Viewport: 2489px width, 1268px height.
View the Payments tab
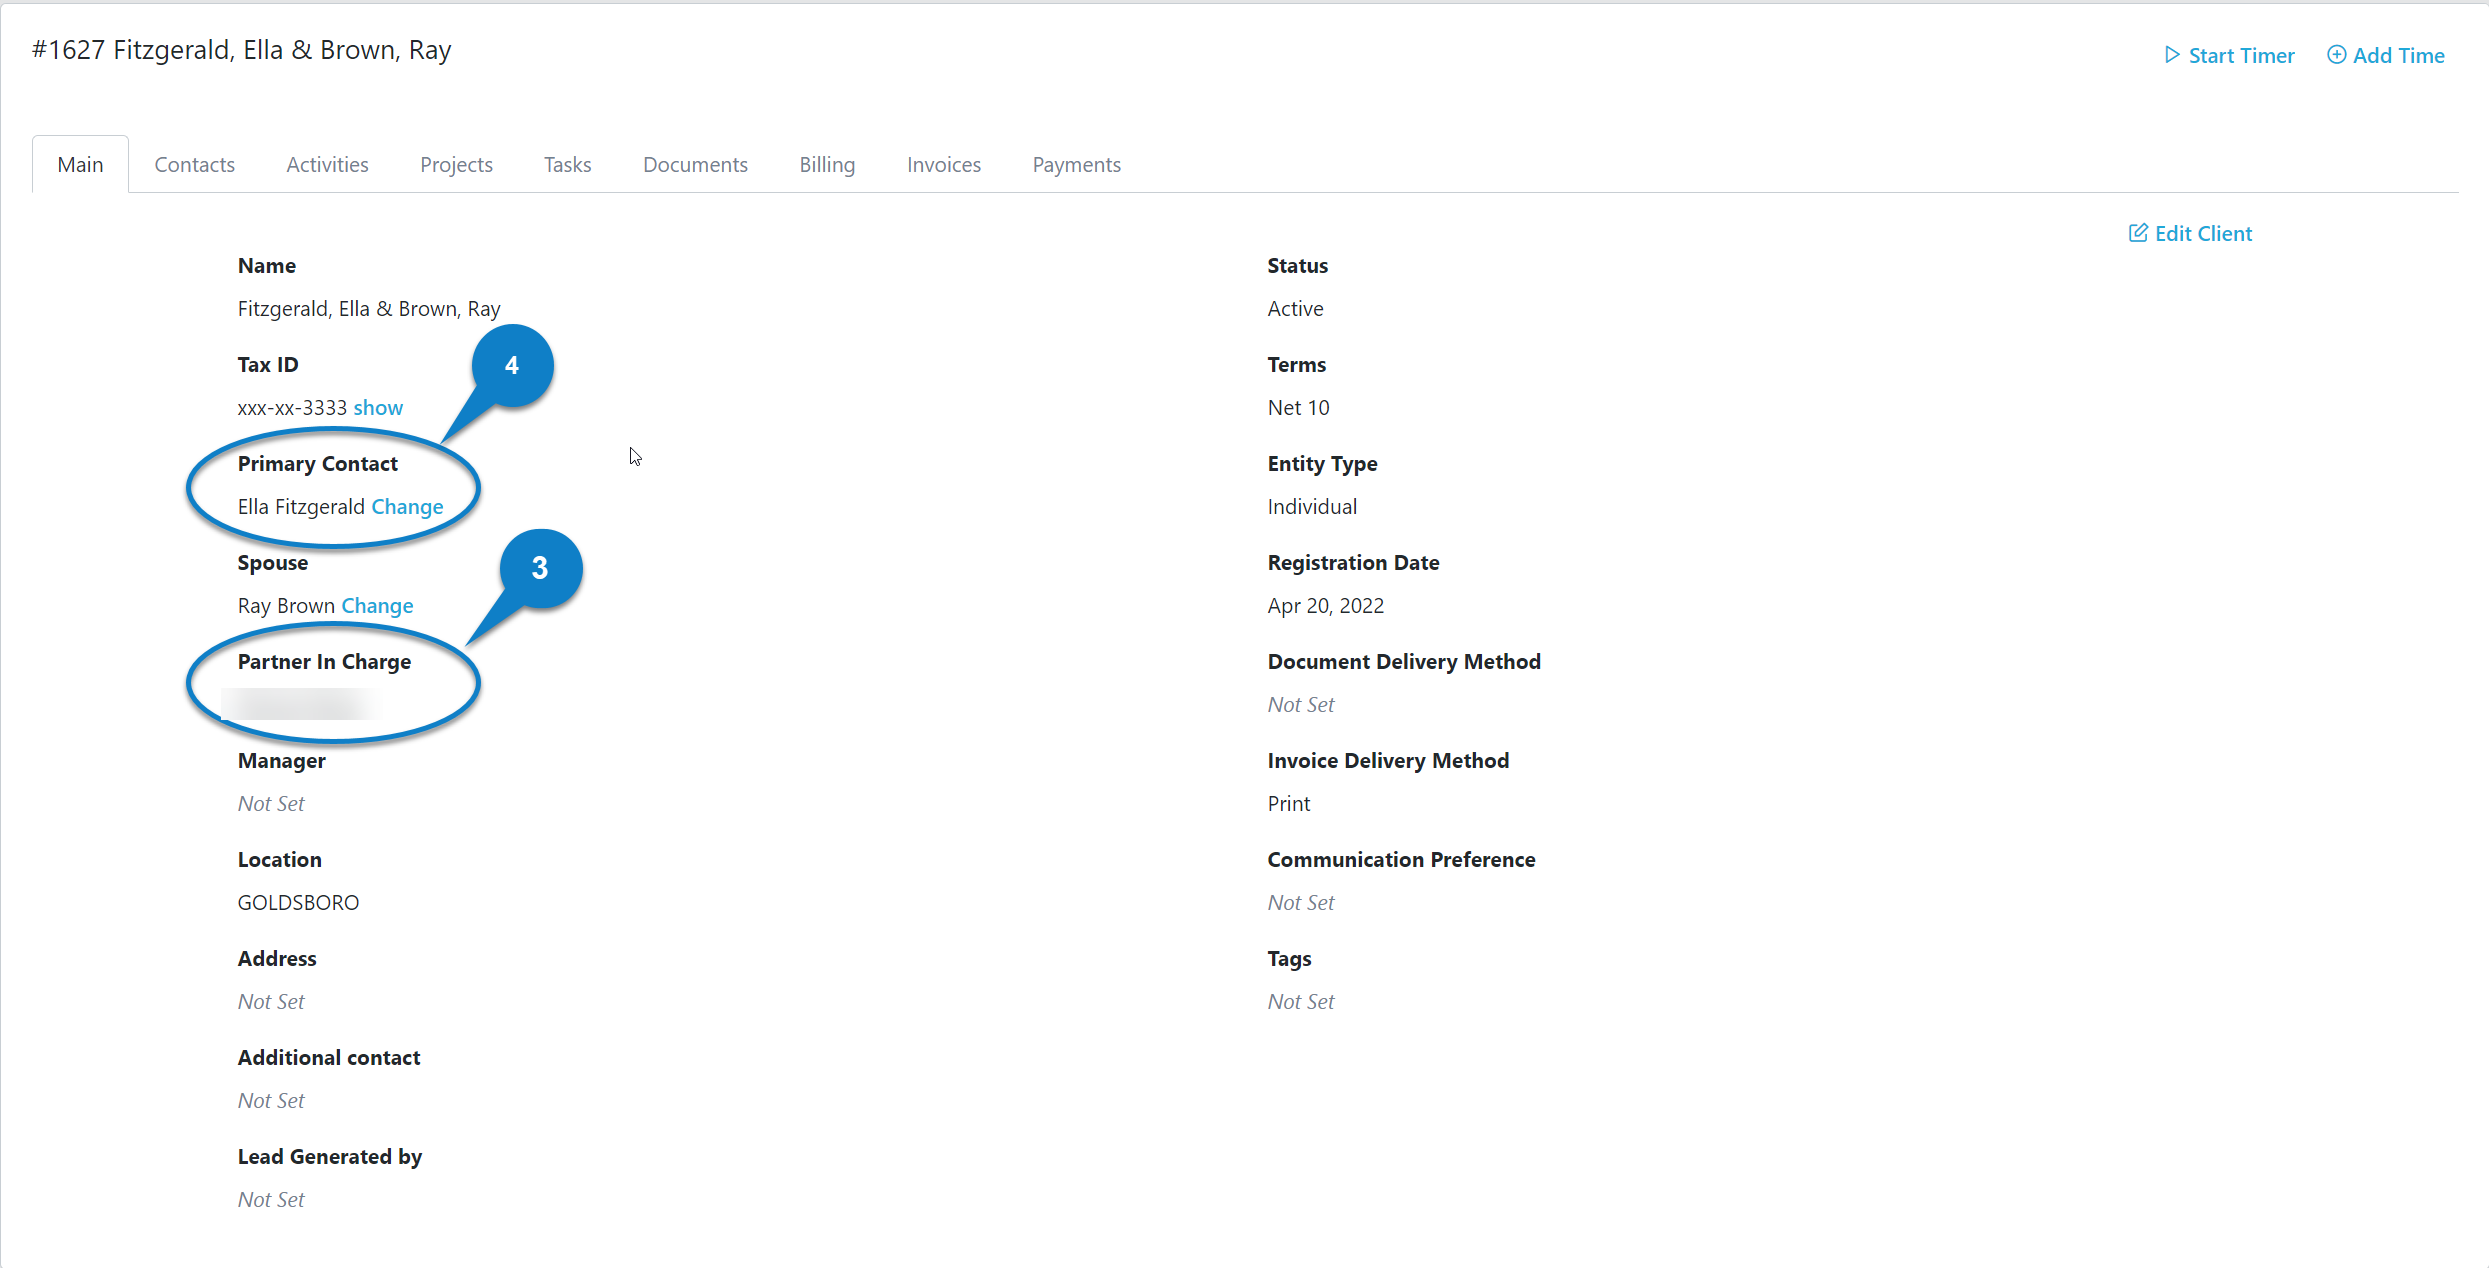click(x=1076, y=164)
